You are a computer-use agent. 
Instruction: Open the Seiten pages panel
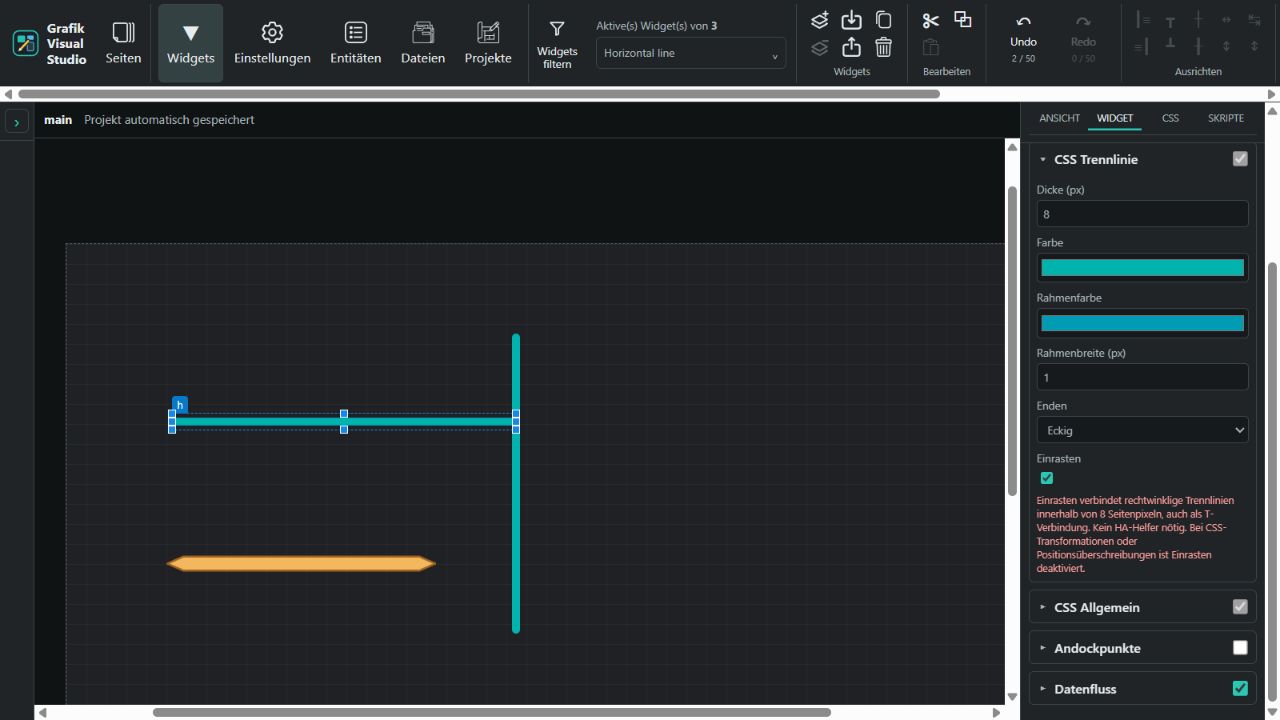[x=123, y=43]
